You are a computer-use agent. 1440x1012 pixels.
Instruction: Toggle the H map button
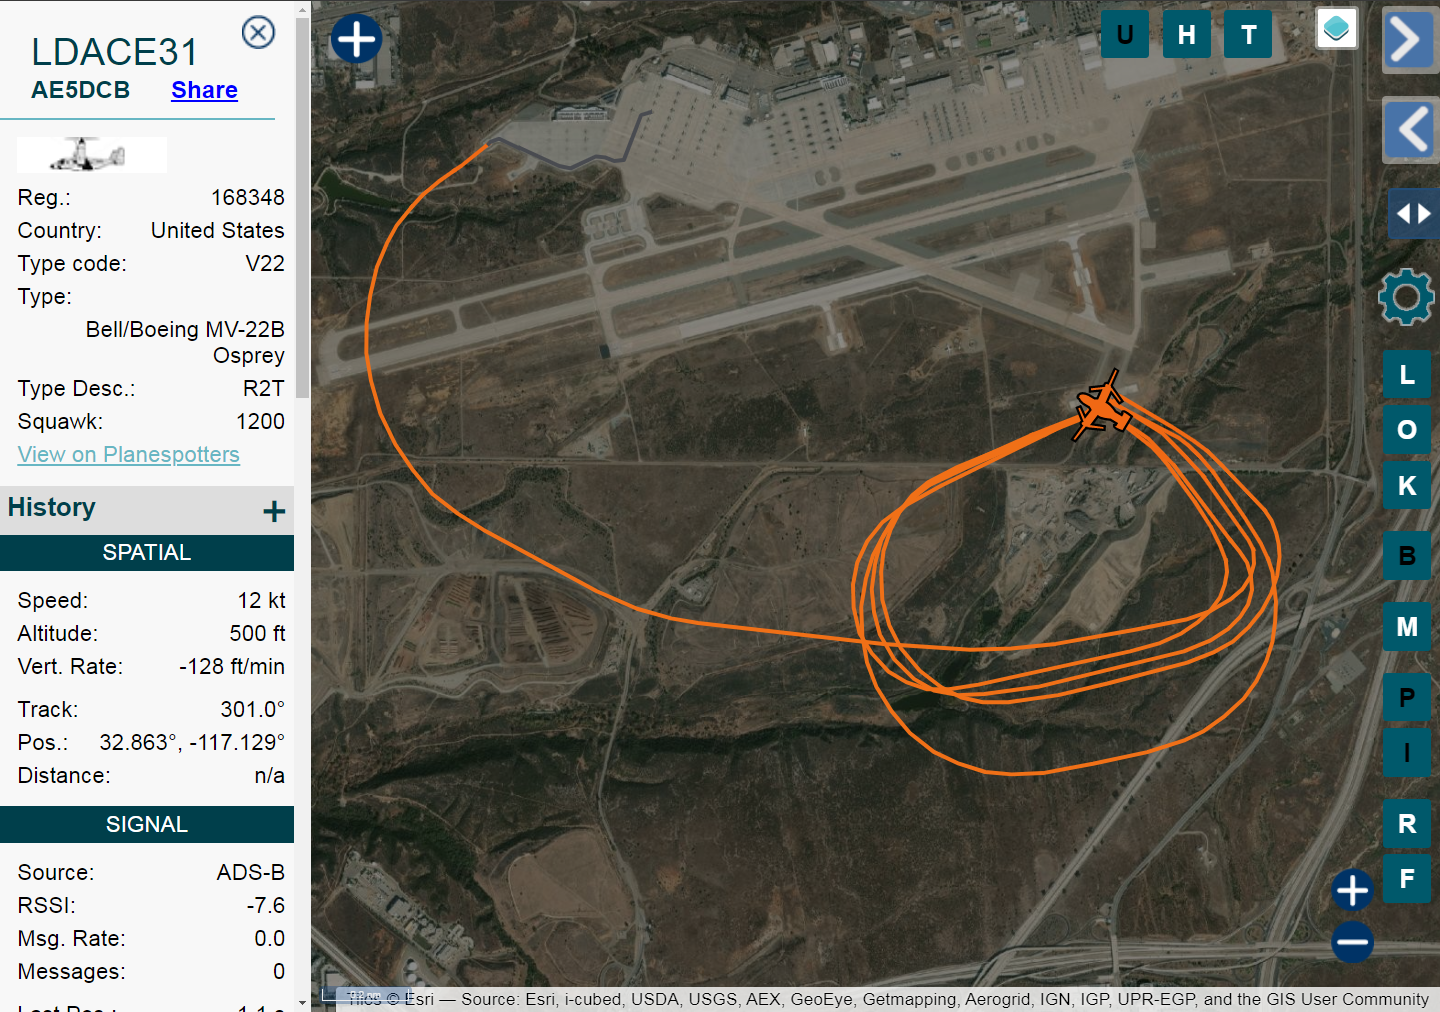(x=1186, y=35)
